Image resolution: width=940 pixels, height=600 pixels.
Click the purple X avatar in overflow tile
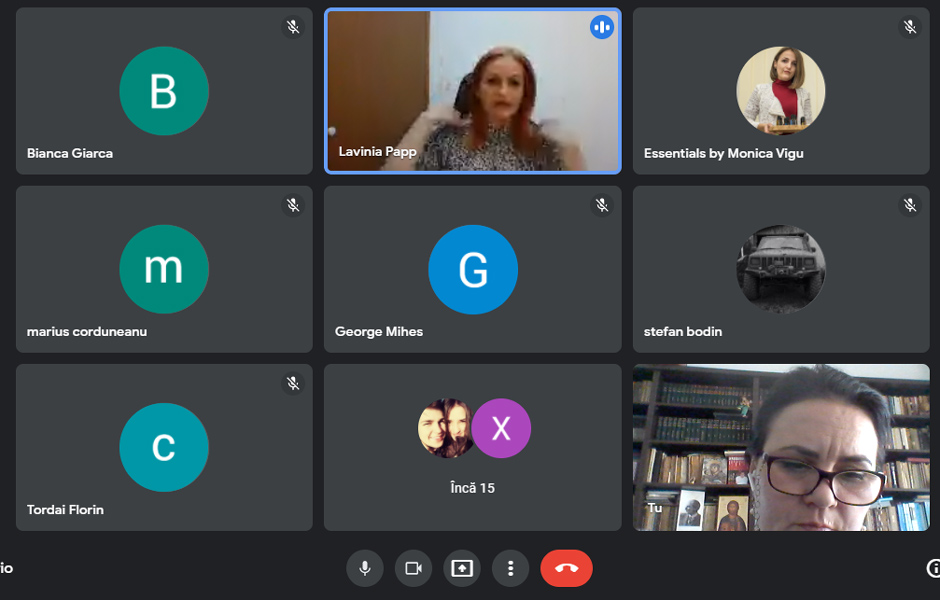501,429
